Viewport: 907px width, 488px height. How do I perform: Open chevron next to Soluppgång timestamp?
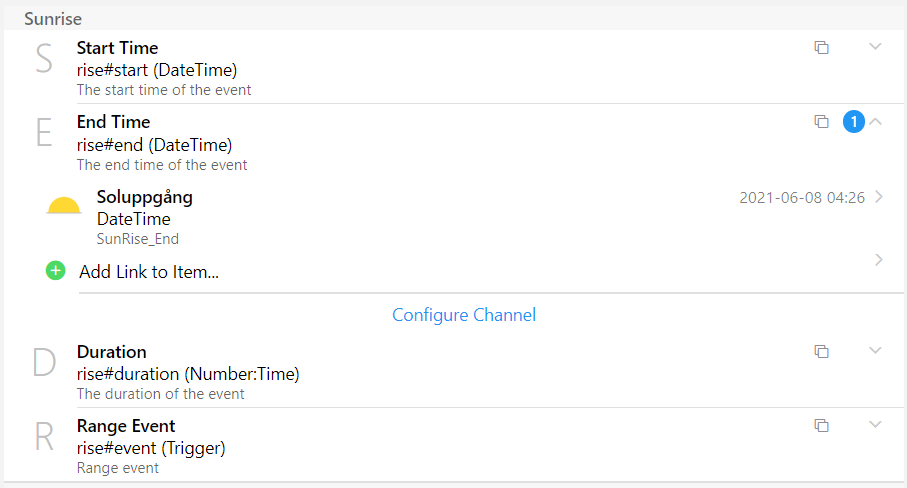(x=879, y=197)
